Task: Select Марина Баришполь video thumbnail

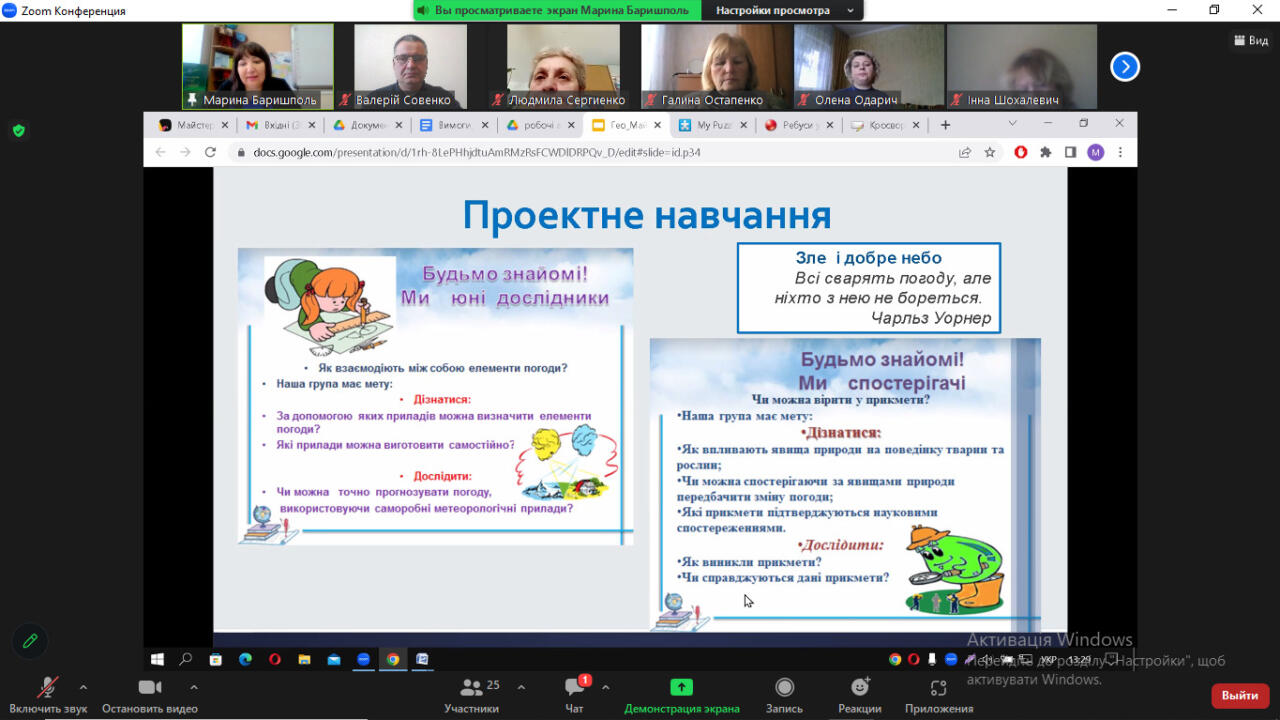Action: coord(258,66)
